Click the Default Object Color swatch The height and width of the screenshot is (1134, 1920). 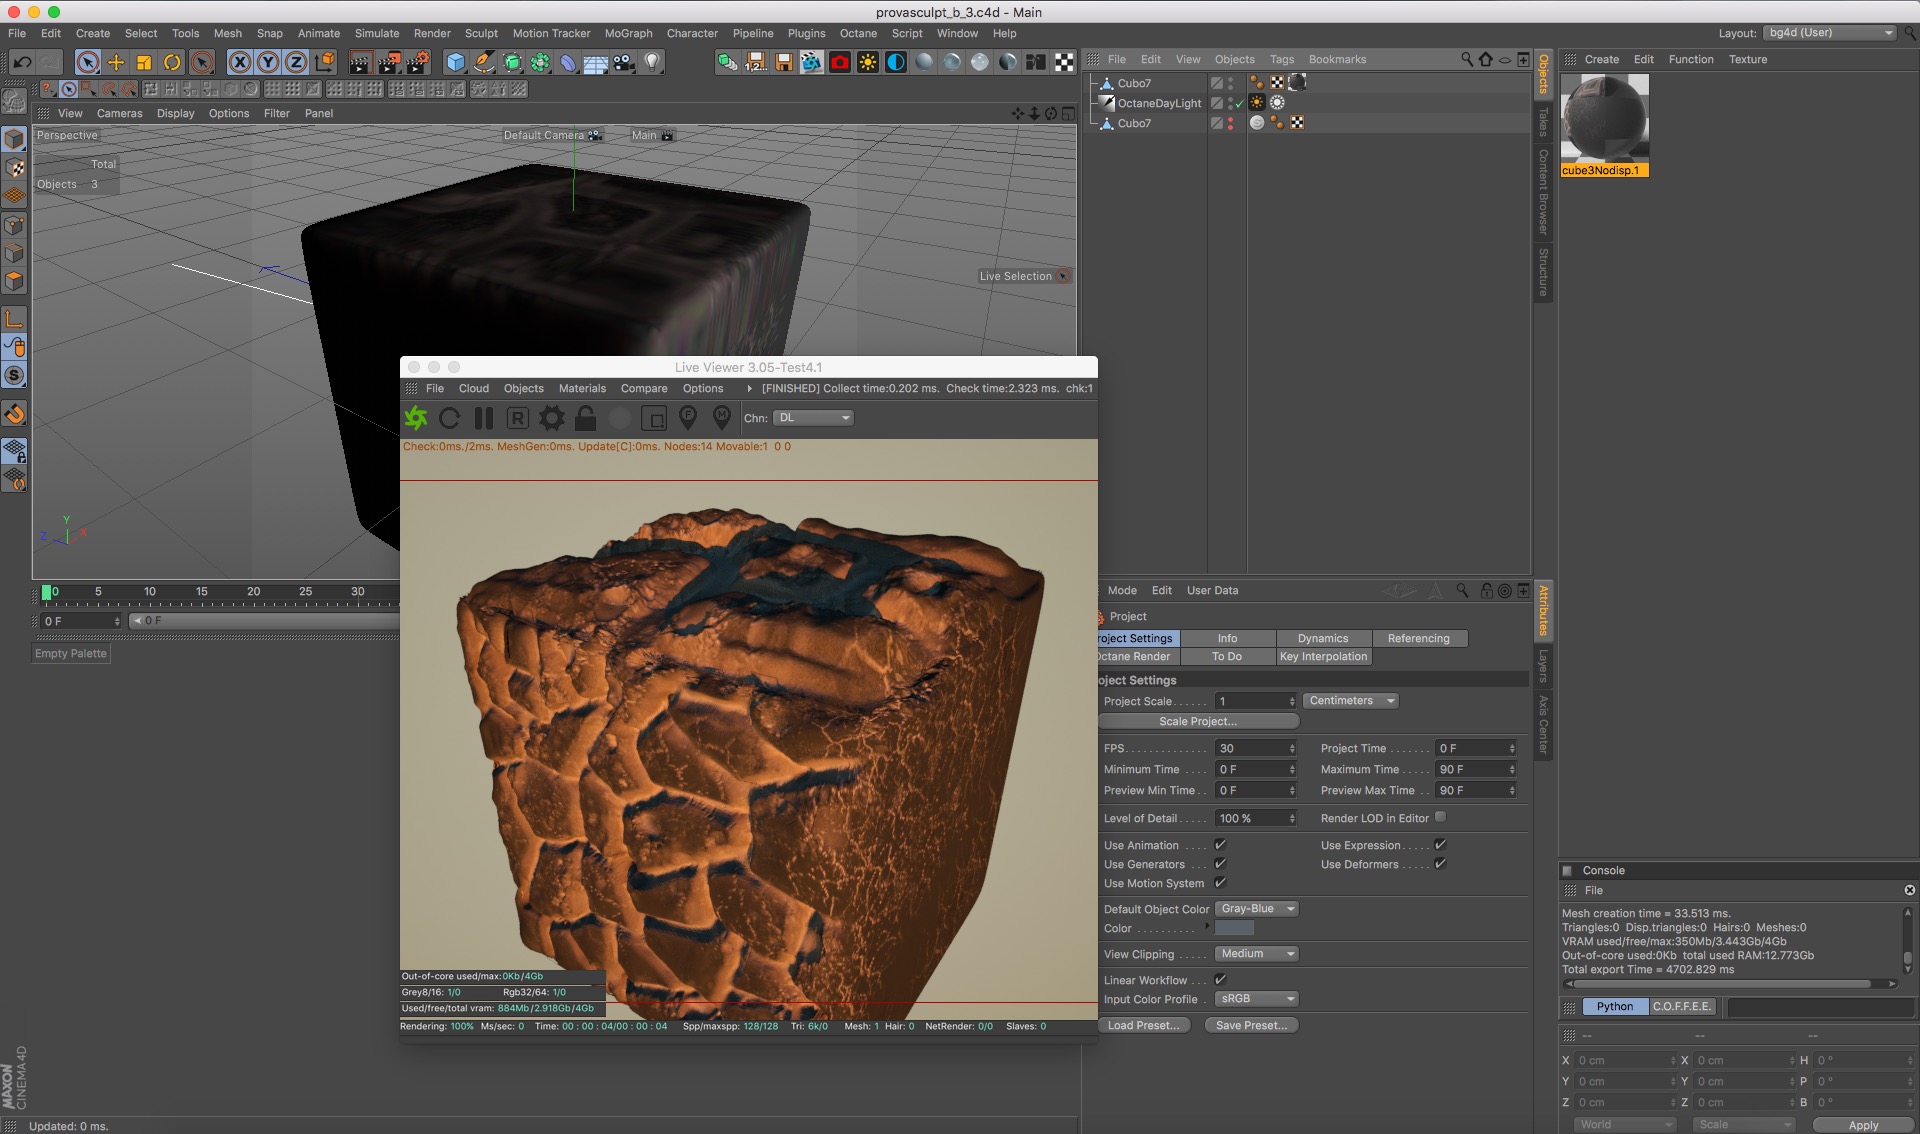point(1234,928)
